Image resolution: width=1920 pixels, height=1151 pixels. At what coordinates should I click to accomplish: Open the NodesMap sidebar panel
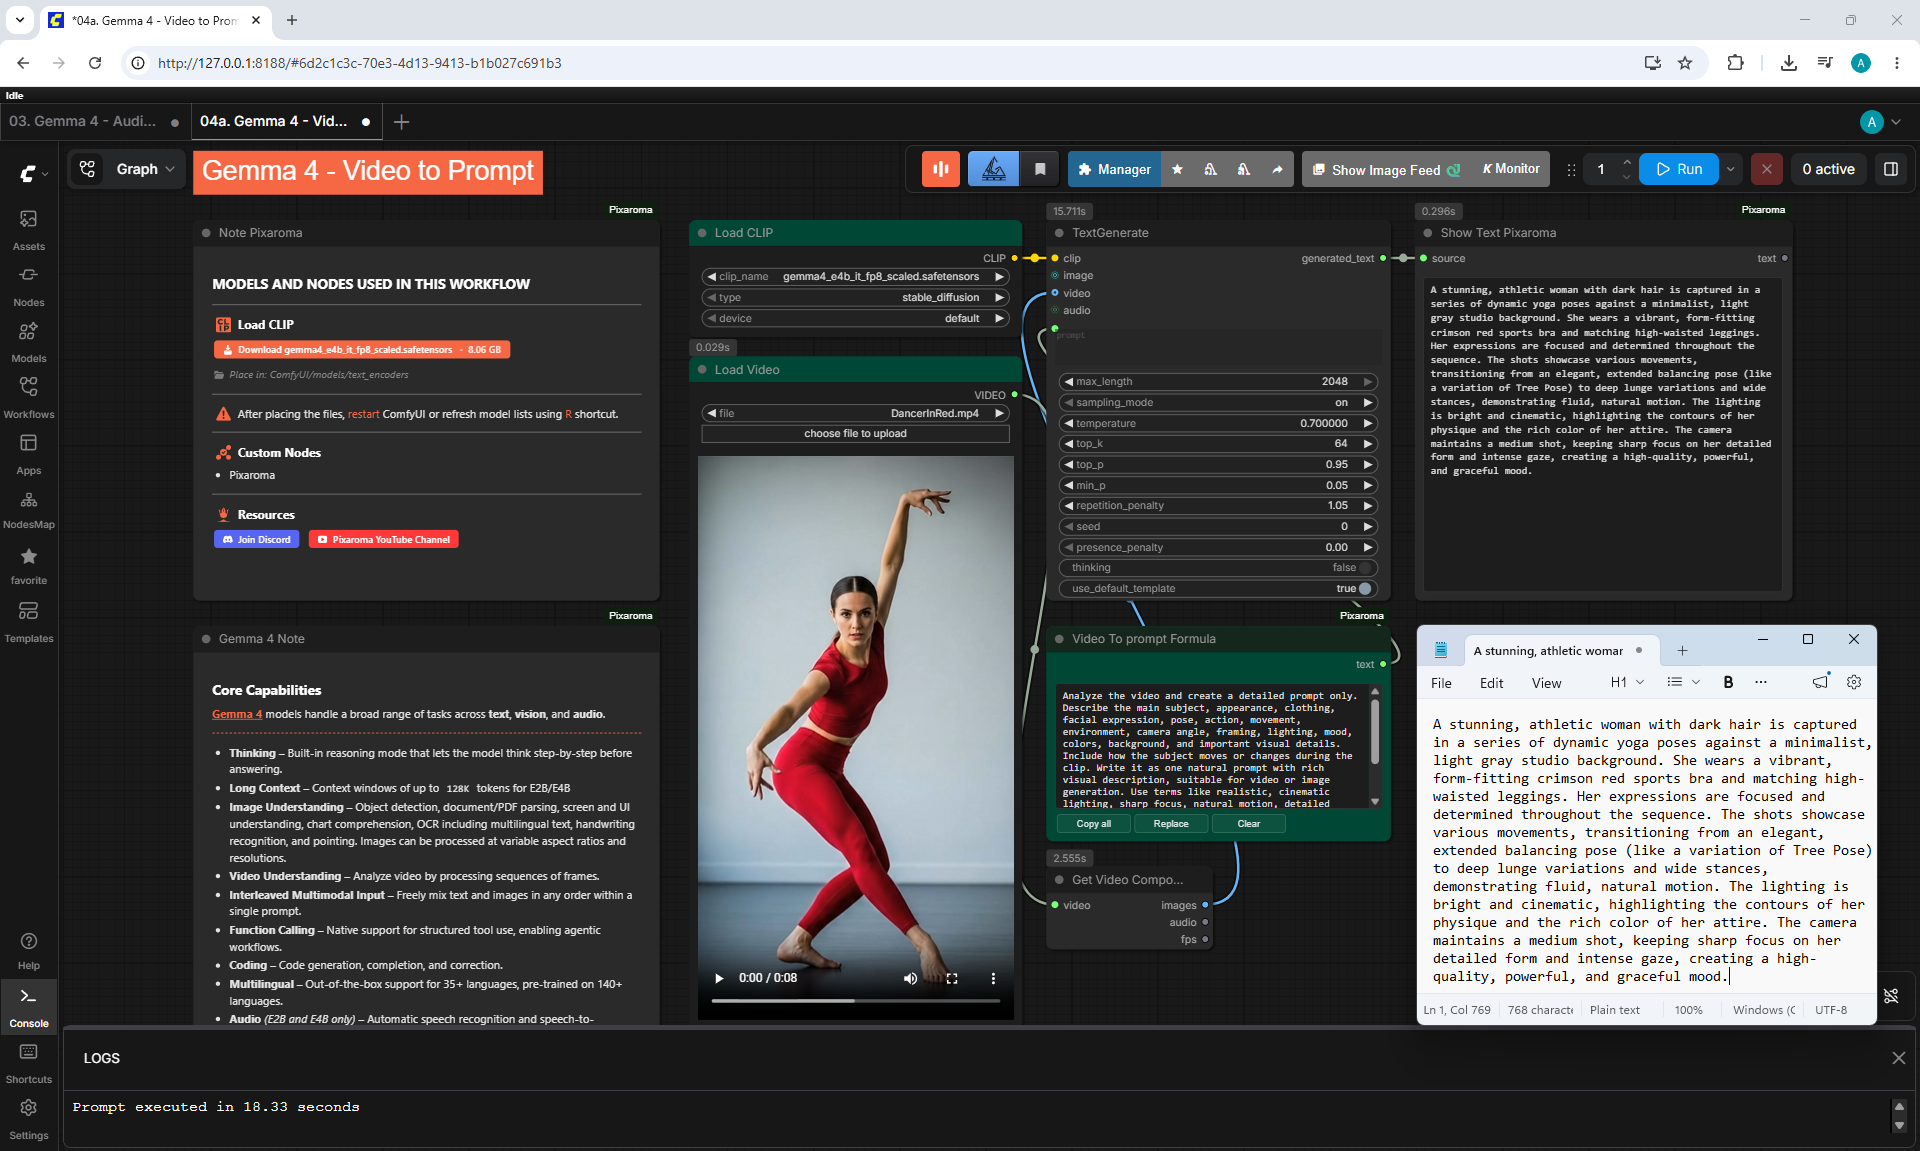tap(29, 509)
